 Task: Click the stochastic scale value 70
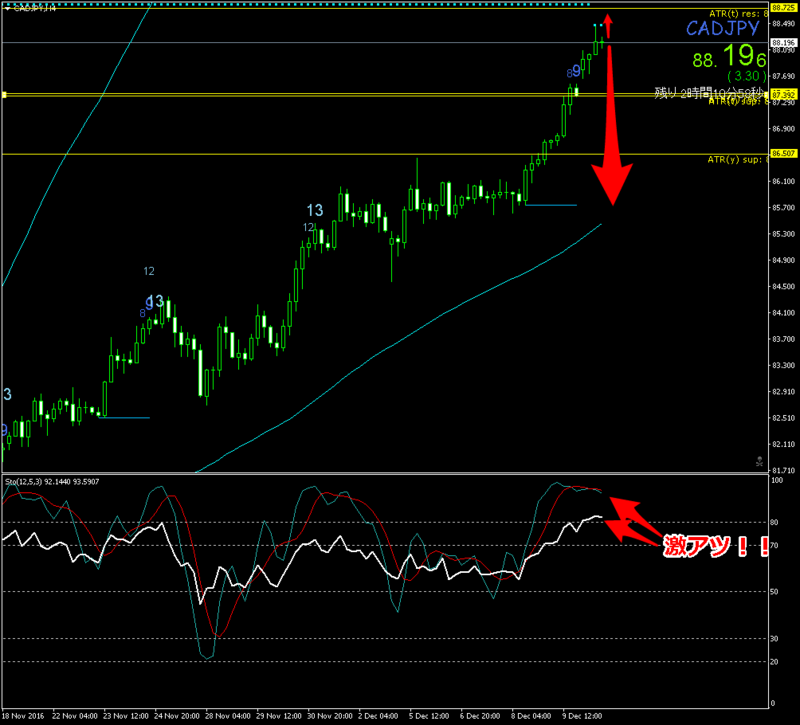pyautogui.click(x=774, y=545)
